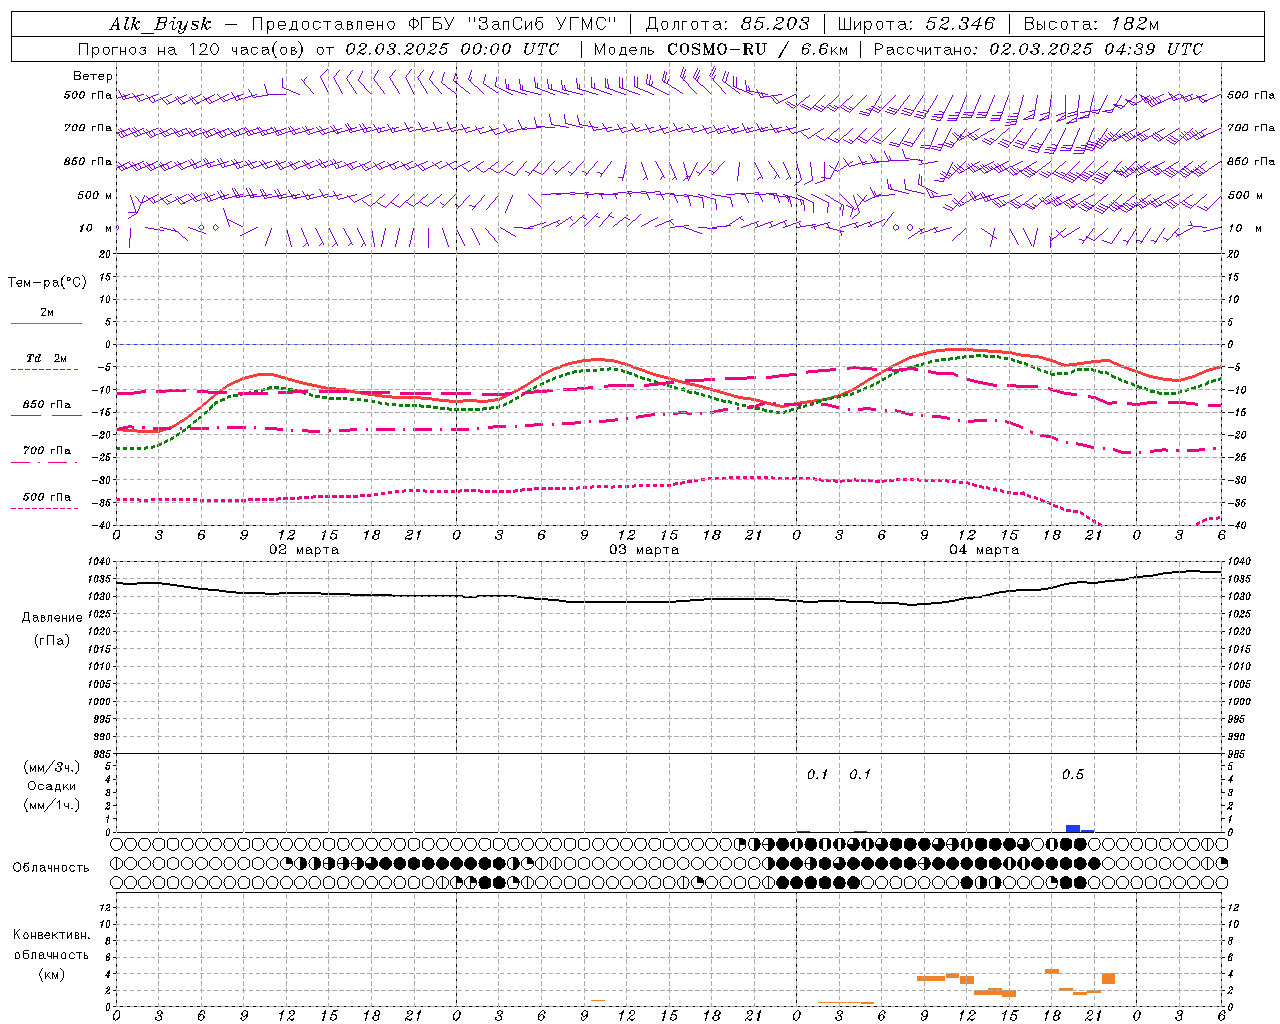The width and height of the screenshot is (1280, 1024).
Task: Click the (мм/3ч.) unit label
Action: coord(52,767)
